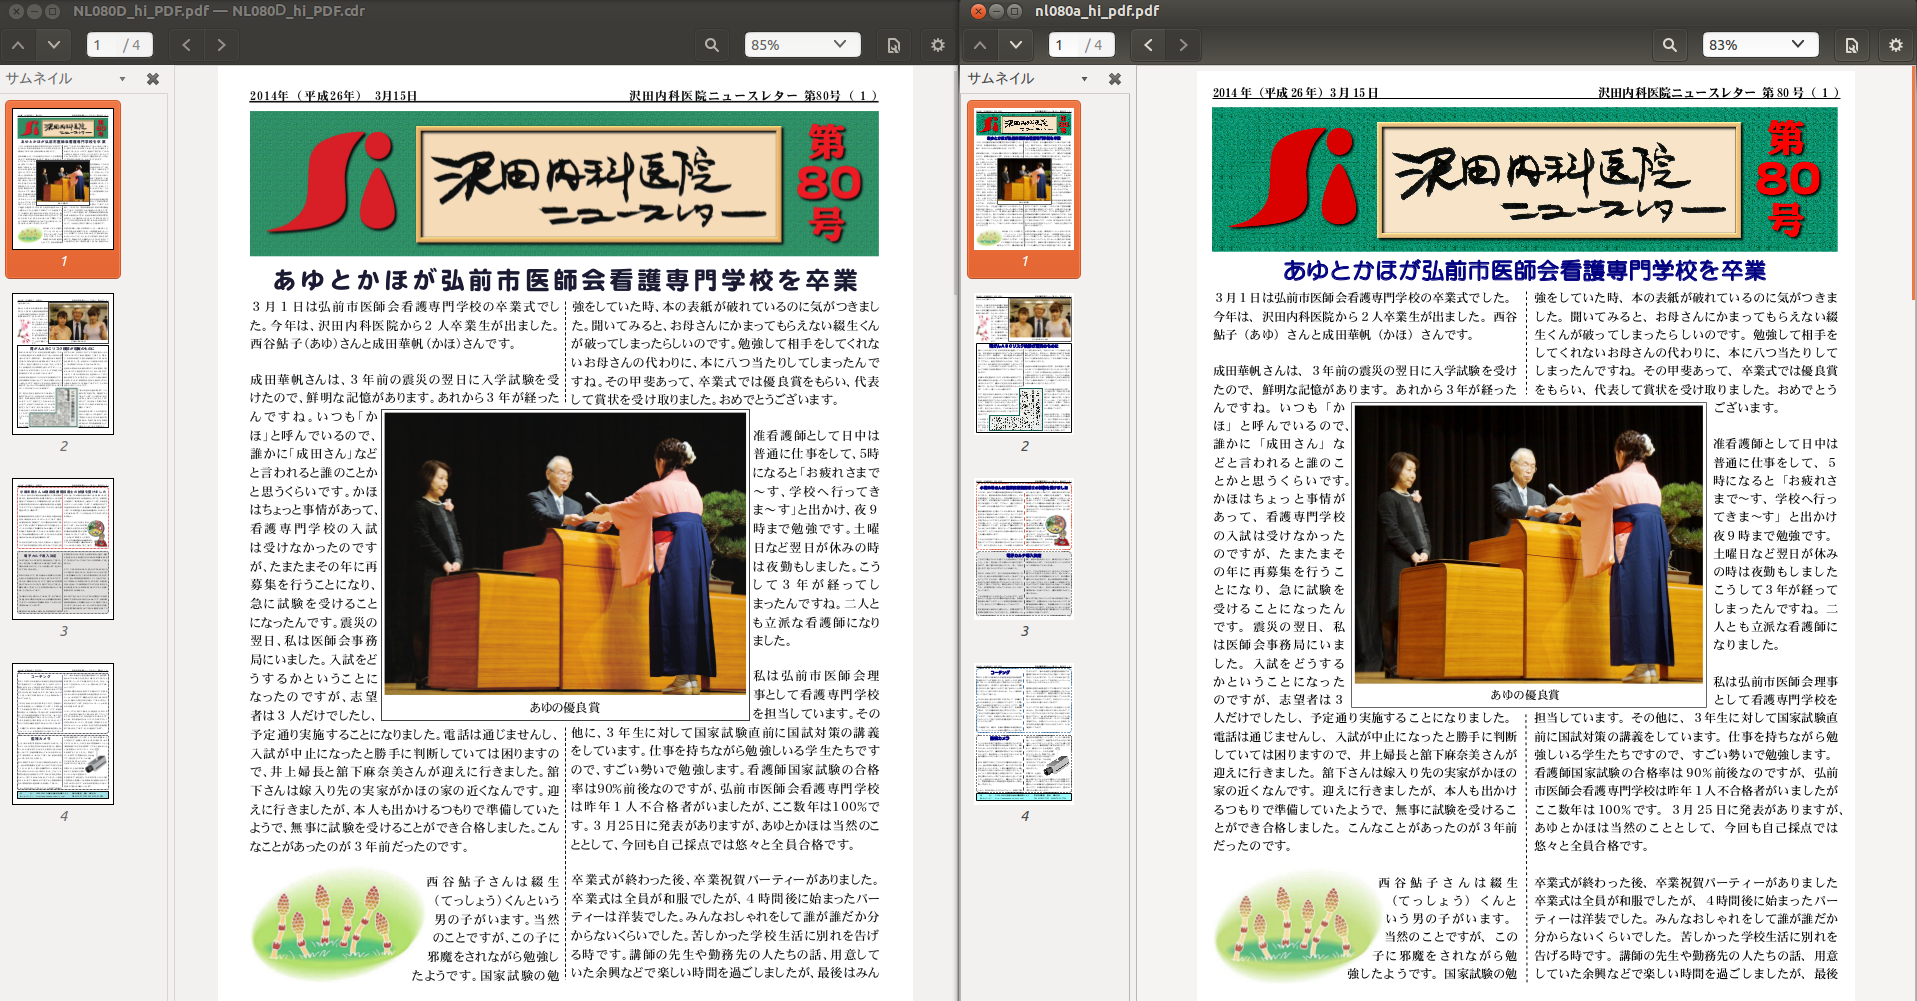Image resolution: width=1917 pixels, height=1001 pixels.
Task: Open サムネイル sidebar selector in right window
Action: [1028, 79]
